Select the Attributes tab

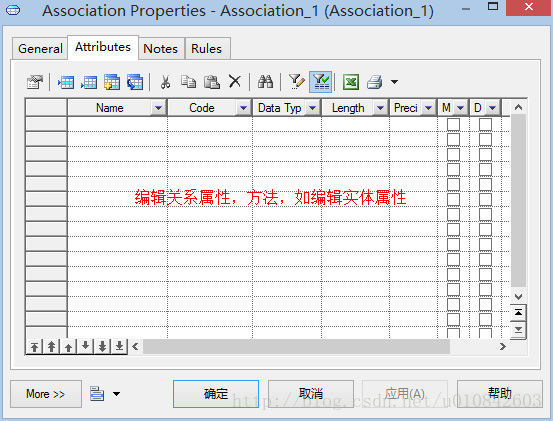pos(103,47)
